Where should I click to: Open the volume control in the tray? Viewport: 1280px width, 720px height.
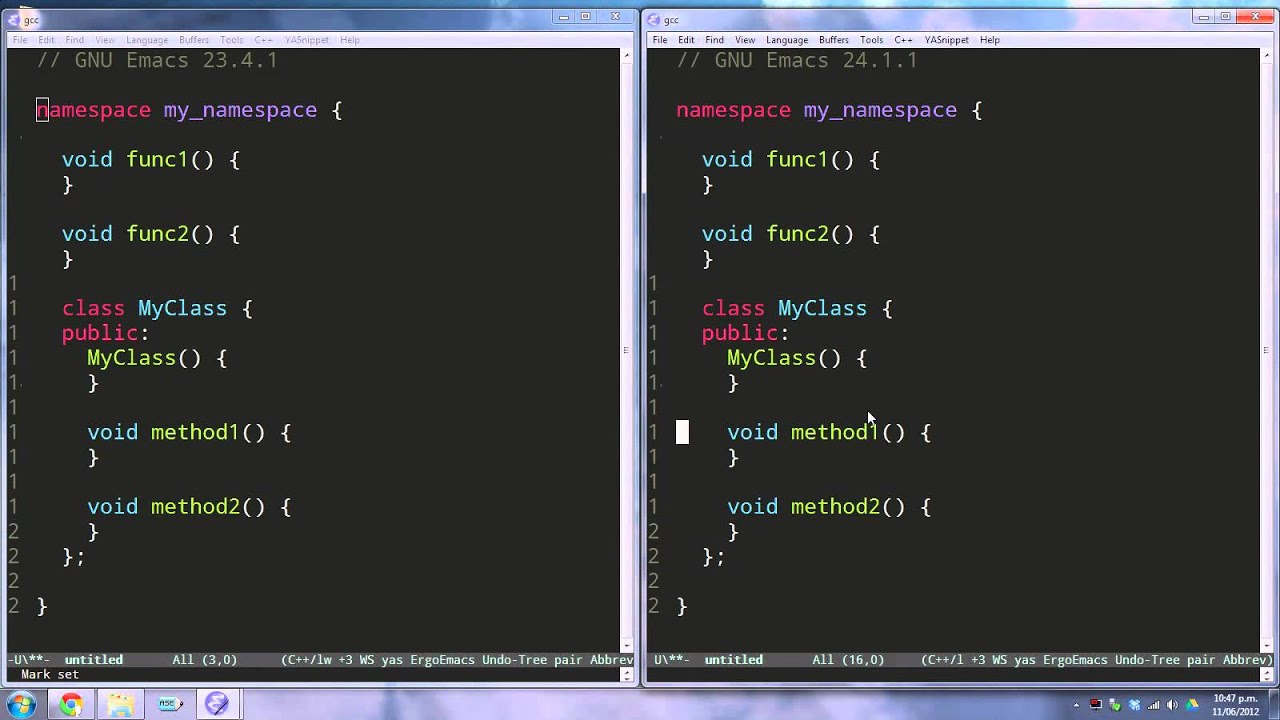click(x=1171, y=705)
